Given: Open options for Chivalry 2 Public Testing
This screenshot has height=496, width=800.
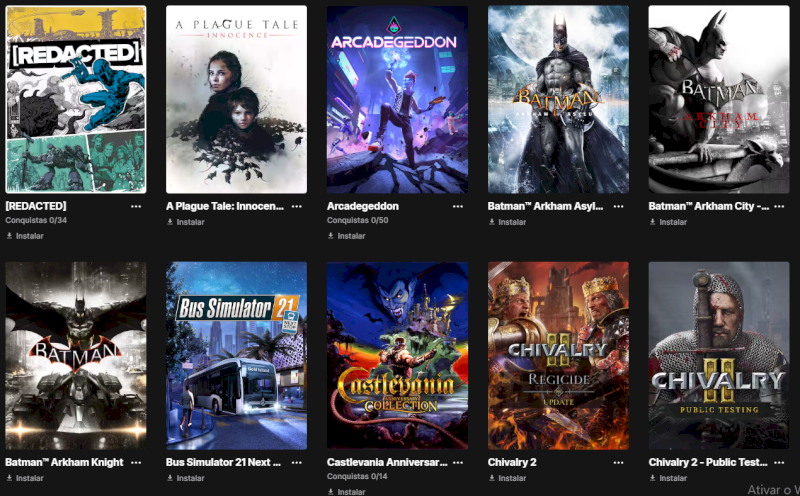Looking at the screenshot, I should (779, 462).
